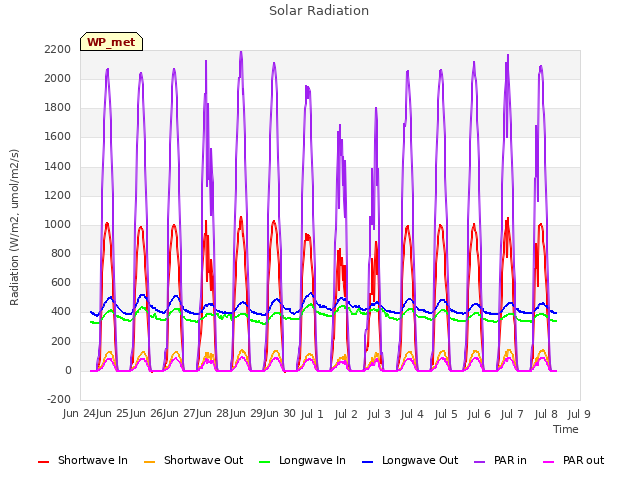640x480 pixels.
Task: Select the PAR in legend entry
Action: [x=500, y=460]
